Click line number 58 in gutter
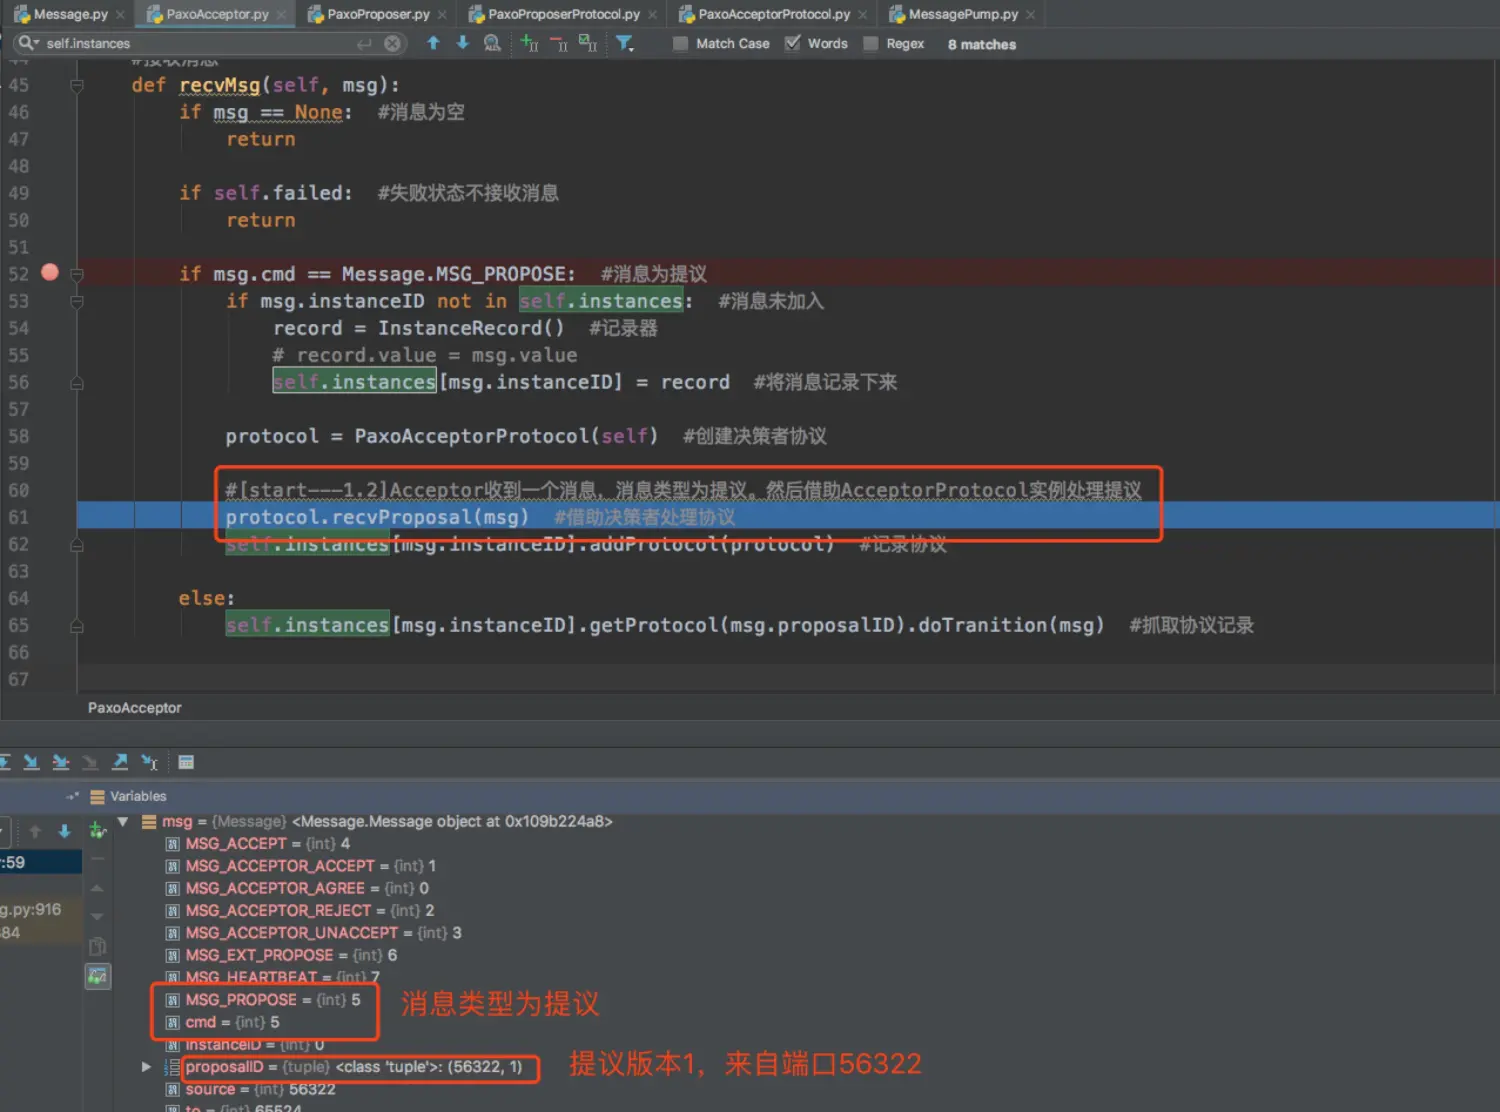This screenshot has width=1500, height=1112. click(x=18, y=436)
